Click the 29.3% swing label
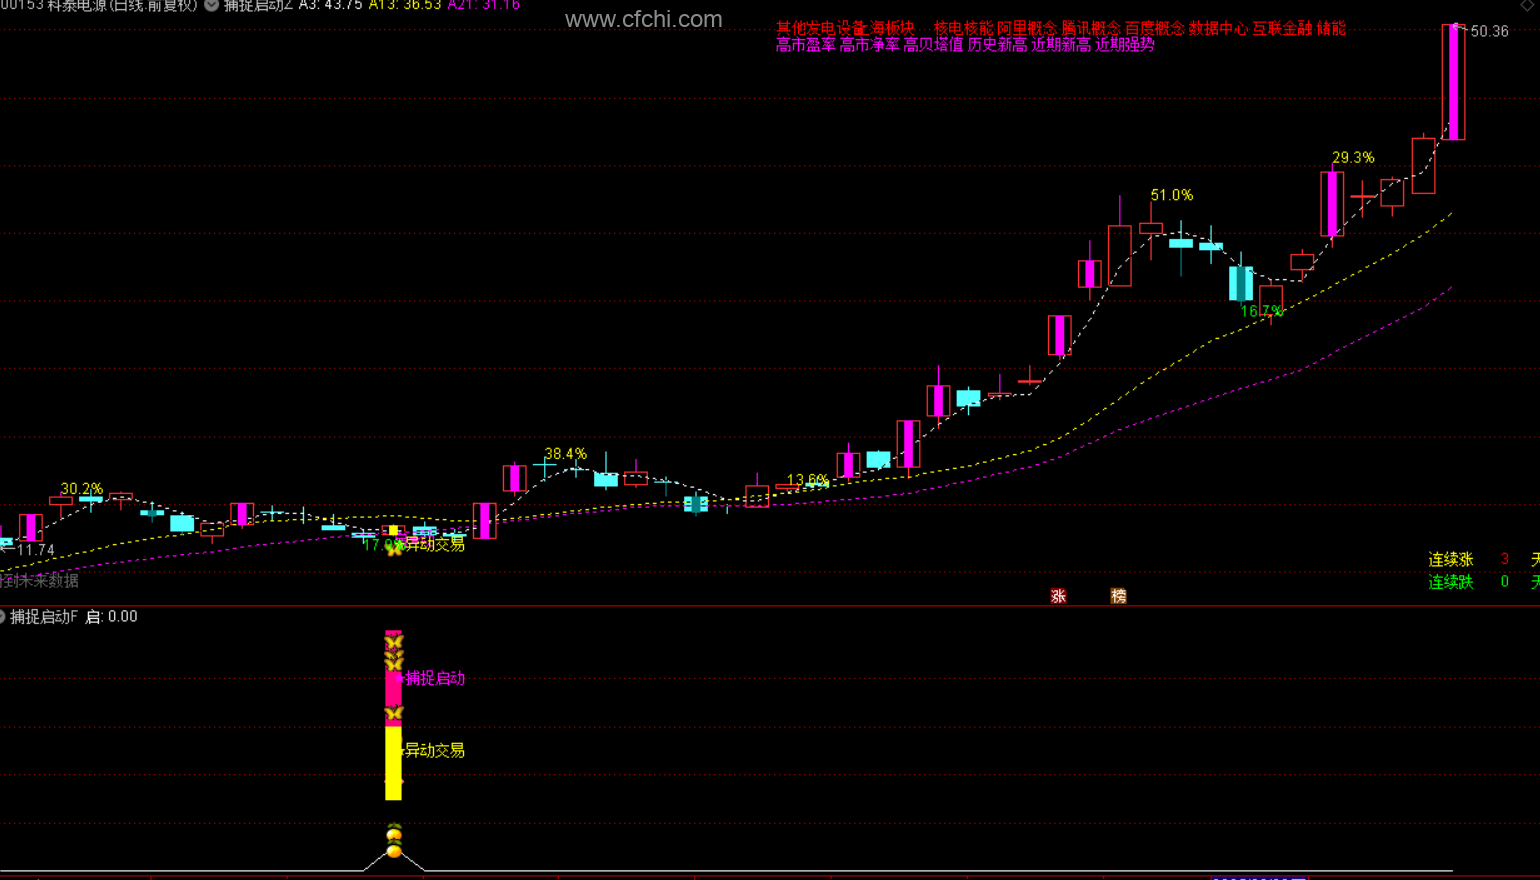This screenshot has width=1540, height=880. click(1353, 157)
